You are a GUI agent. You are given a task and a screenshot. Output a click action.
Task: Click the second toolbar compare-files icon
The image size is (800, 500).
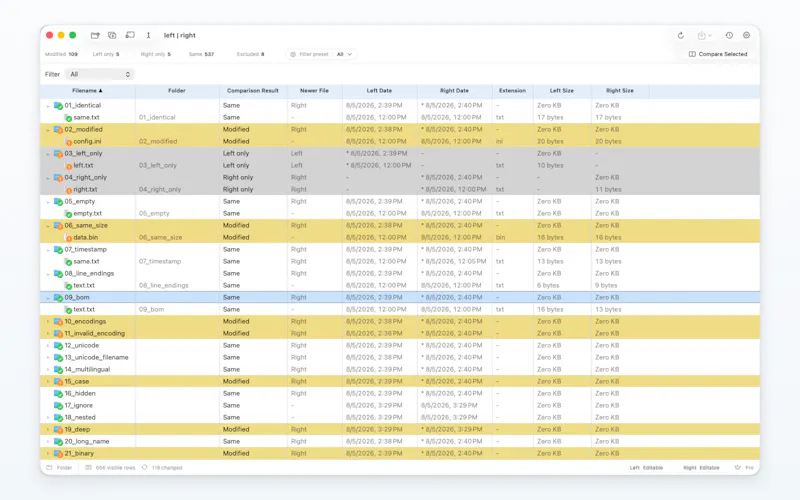112,35
